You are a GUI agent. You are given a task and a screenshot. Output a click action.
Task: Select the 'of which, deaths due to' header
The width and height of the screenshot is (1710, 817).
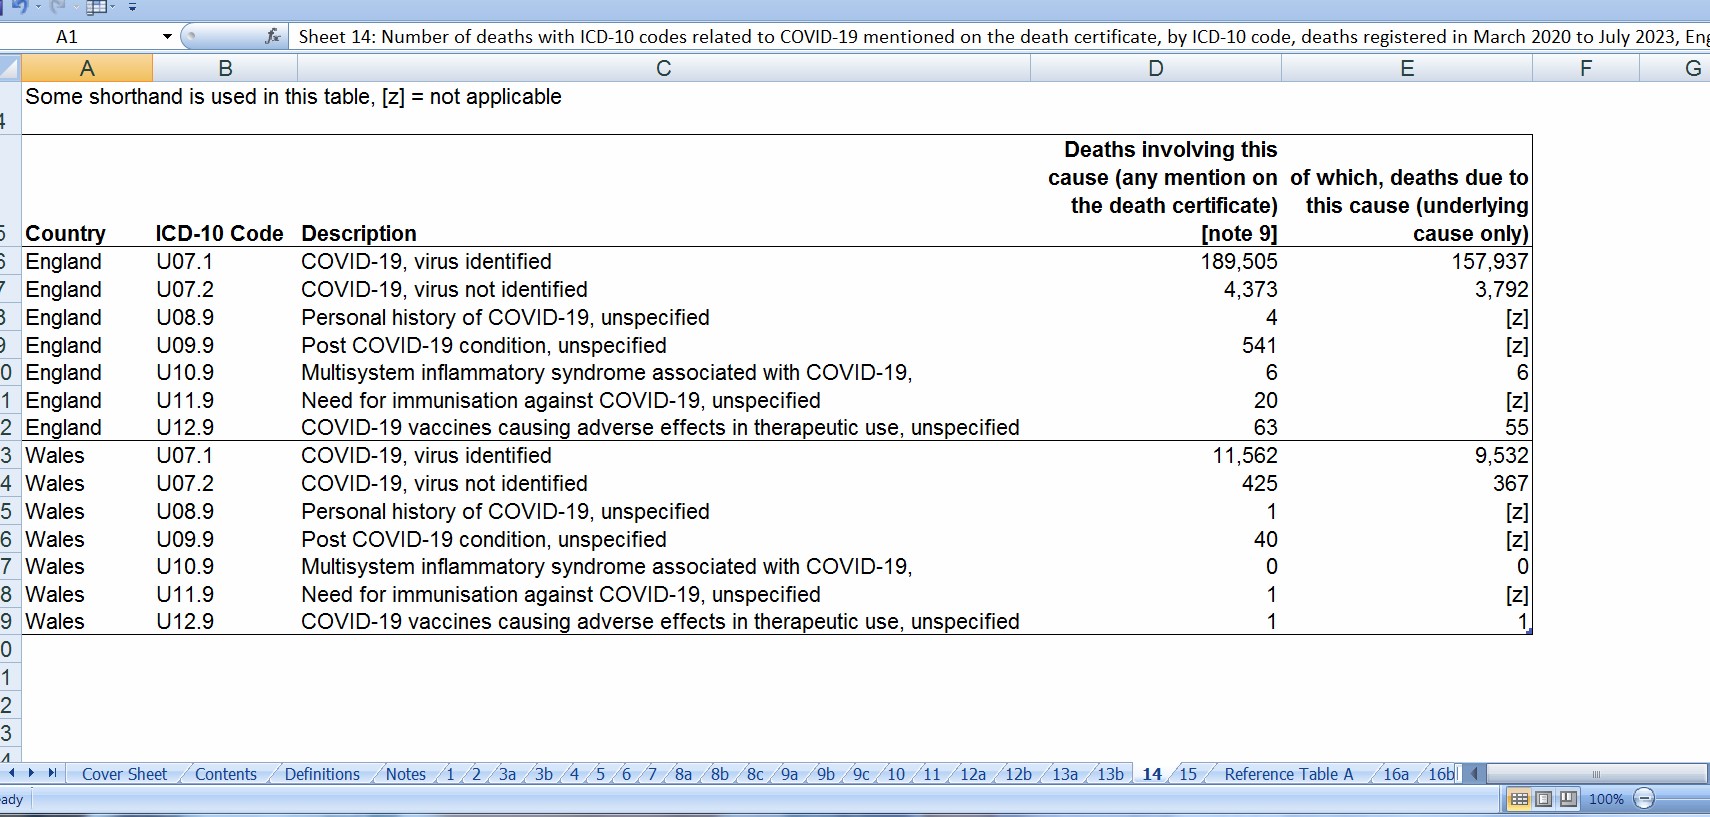tap(1407, 191)
